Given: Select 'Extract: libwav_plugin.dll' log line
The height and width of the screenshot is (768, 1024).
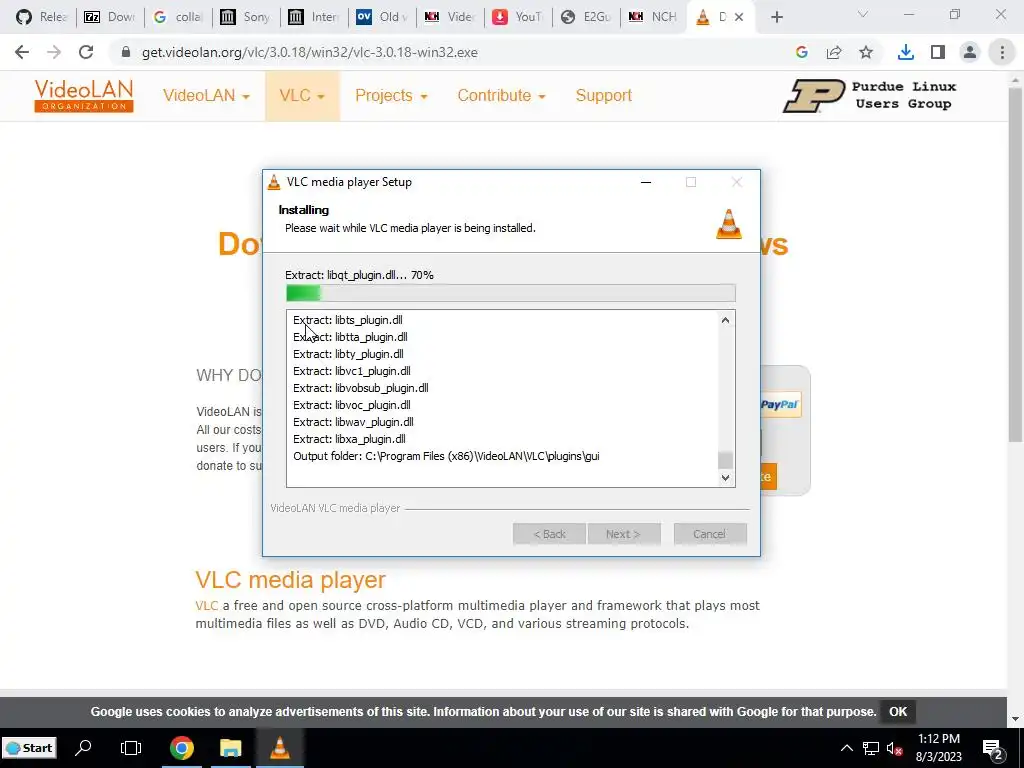Looking at the screenshot, I should coord(353,422).
